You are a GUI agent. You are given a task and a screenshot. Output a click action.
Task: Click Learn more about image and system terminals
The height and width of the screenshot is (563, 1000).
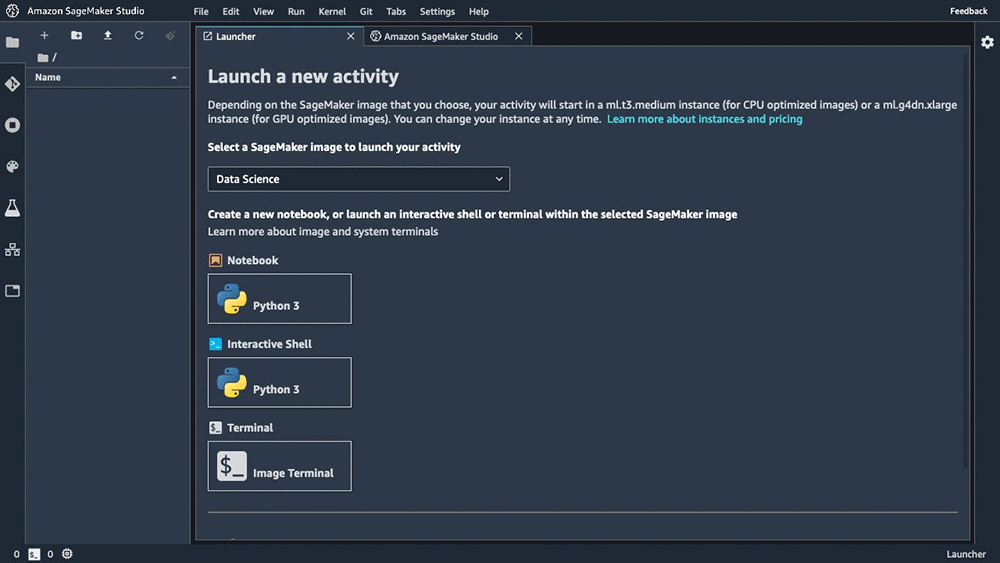click(x=323, y=231)
